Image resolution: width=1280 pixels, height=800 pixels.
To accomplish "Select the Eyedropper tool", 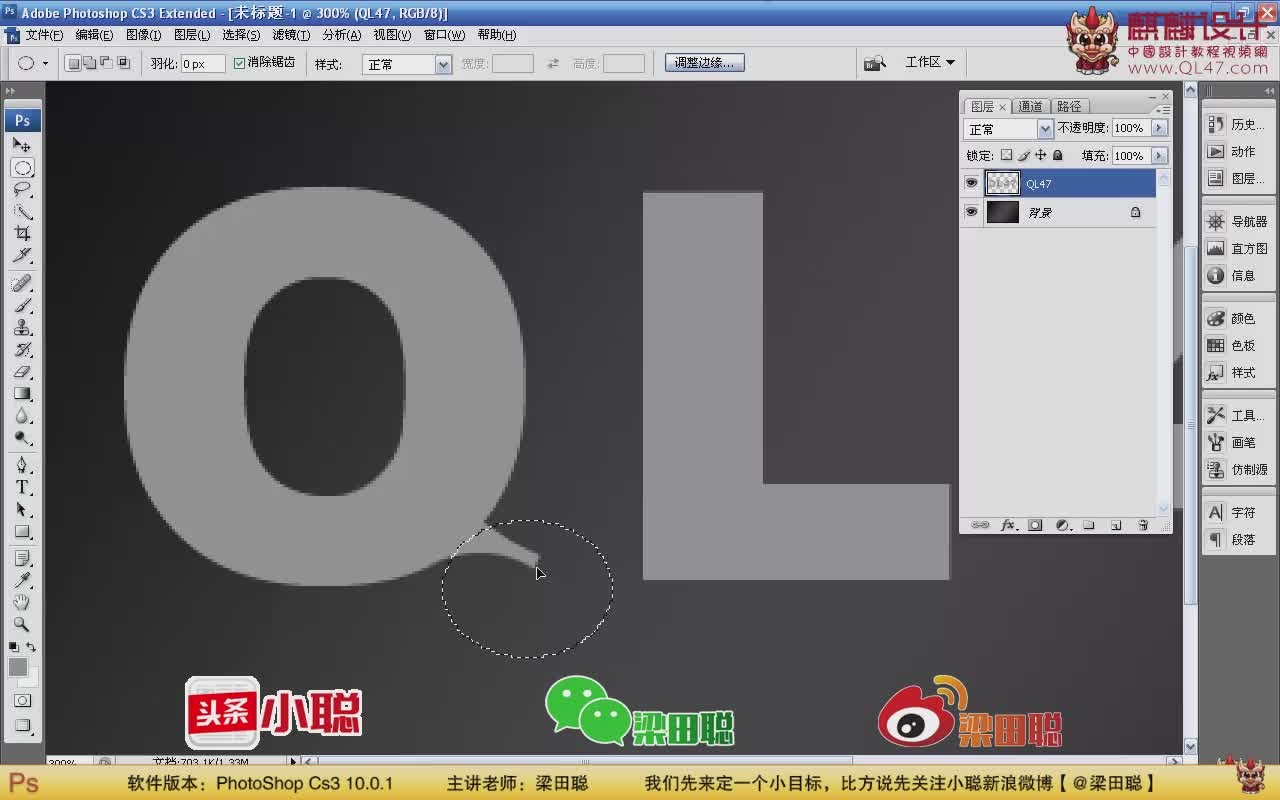I will 22,580.
